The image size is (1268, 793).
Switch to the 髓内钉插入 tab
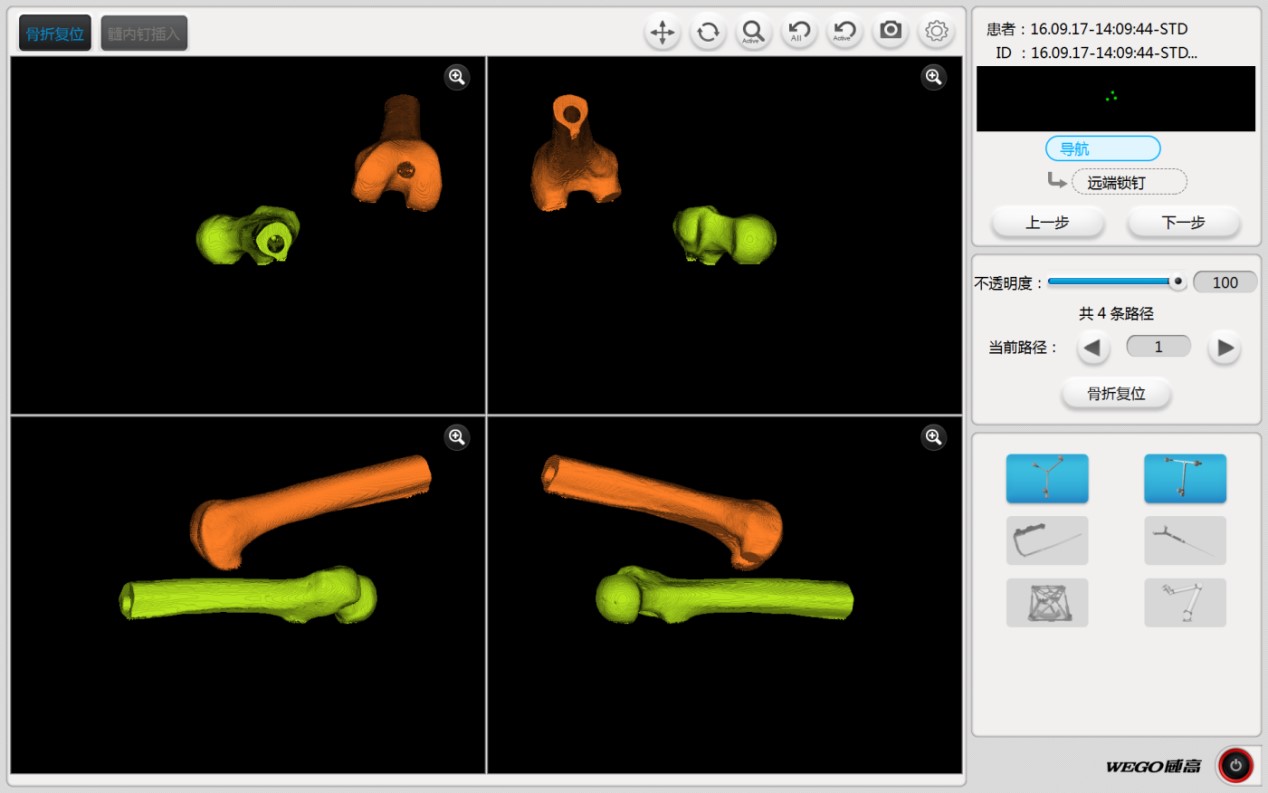point(144,33)
